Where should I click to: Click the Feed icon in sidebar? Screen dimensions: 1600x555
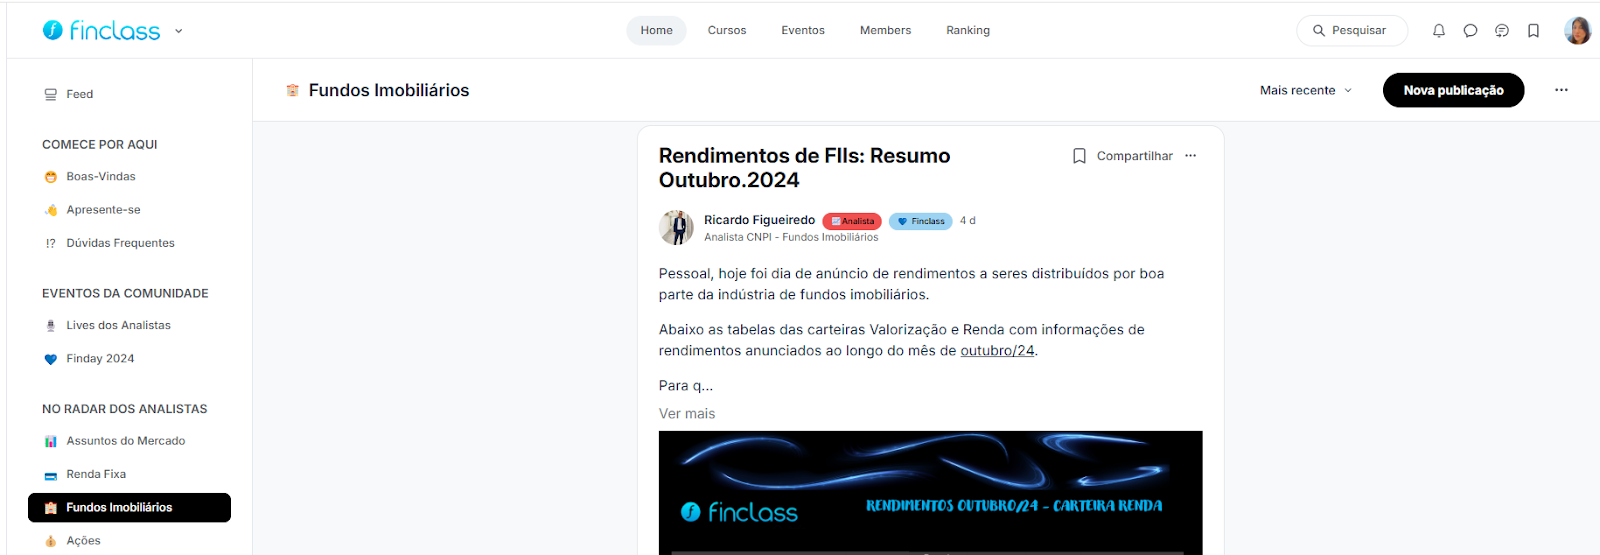(x=50, y=94)
